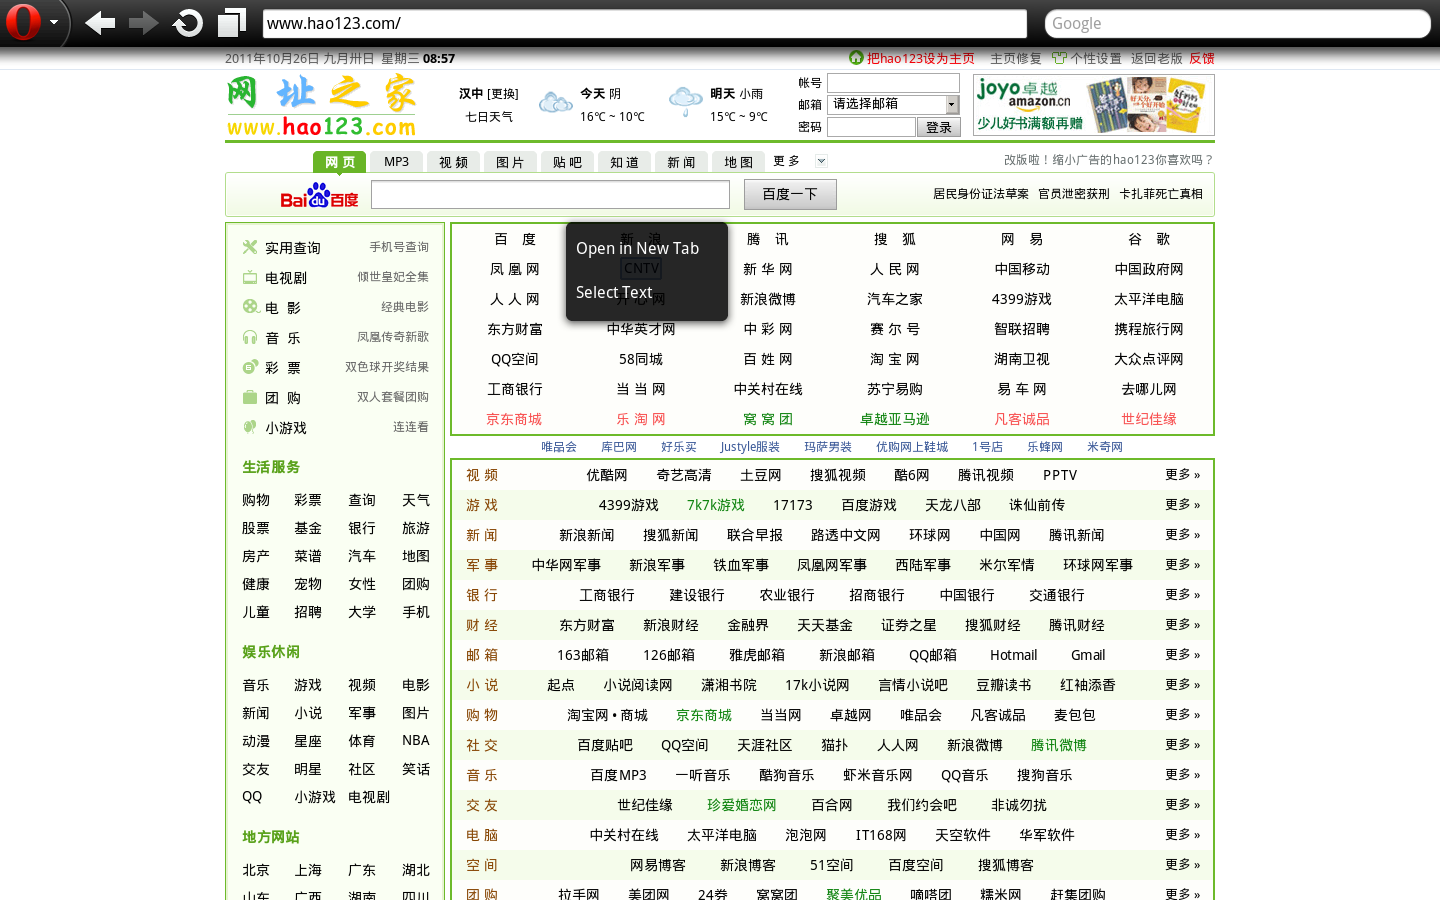
Task: Click the 更换 city link
Action: pyautogui.click(x=503, y=94)
